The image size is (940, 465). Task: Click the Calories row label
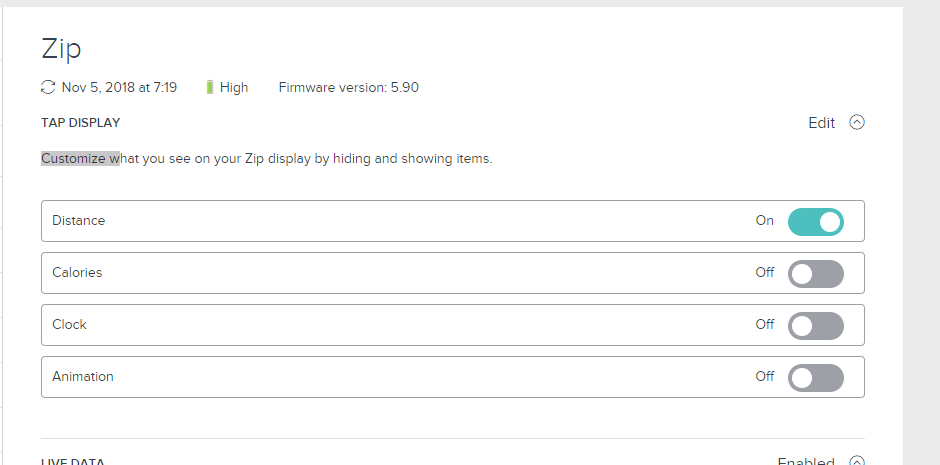pos(77,273)
